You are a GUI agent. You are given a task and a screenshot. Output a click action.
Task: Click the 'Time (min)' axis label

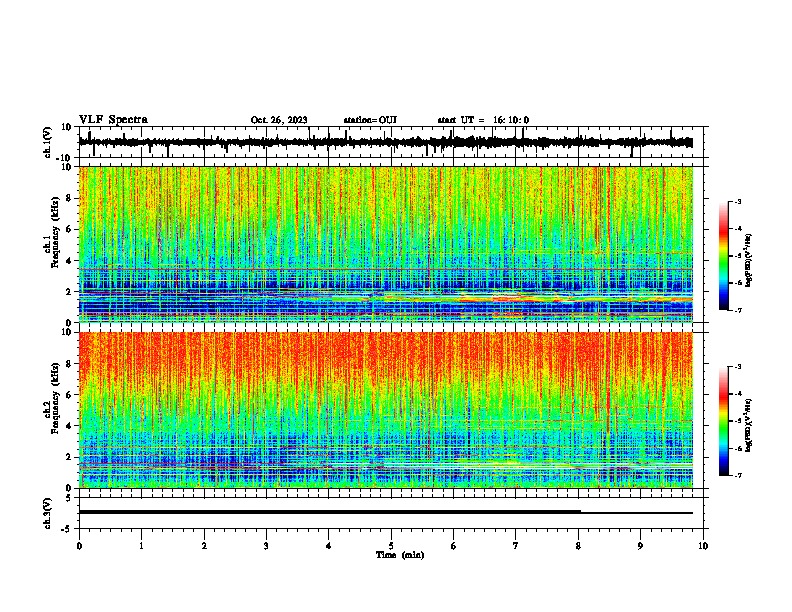point(400,555)
